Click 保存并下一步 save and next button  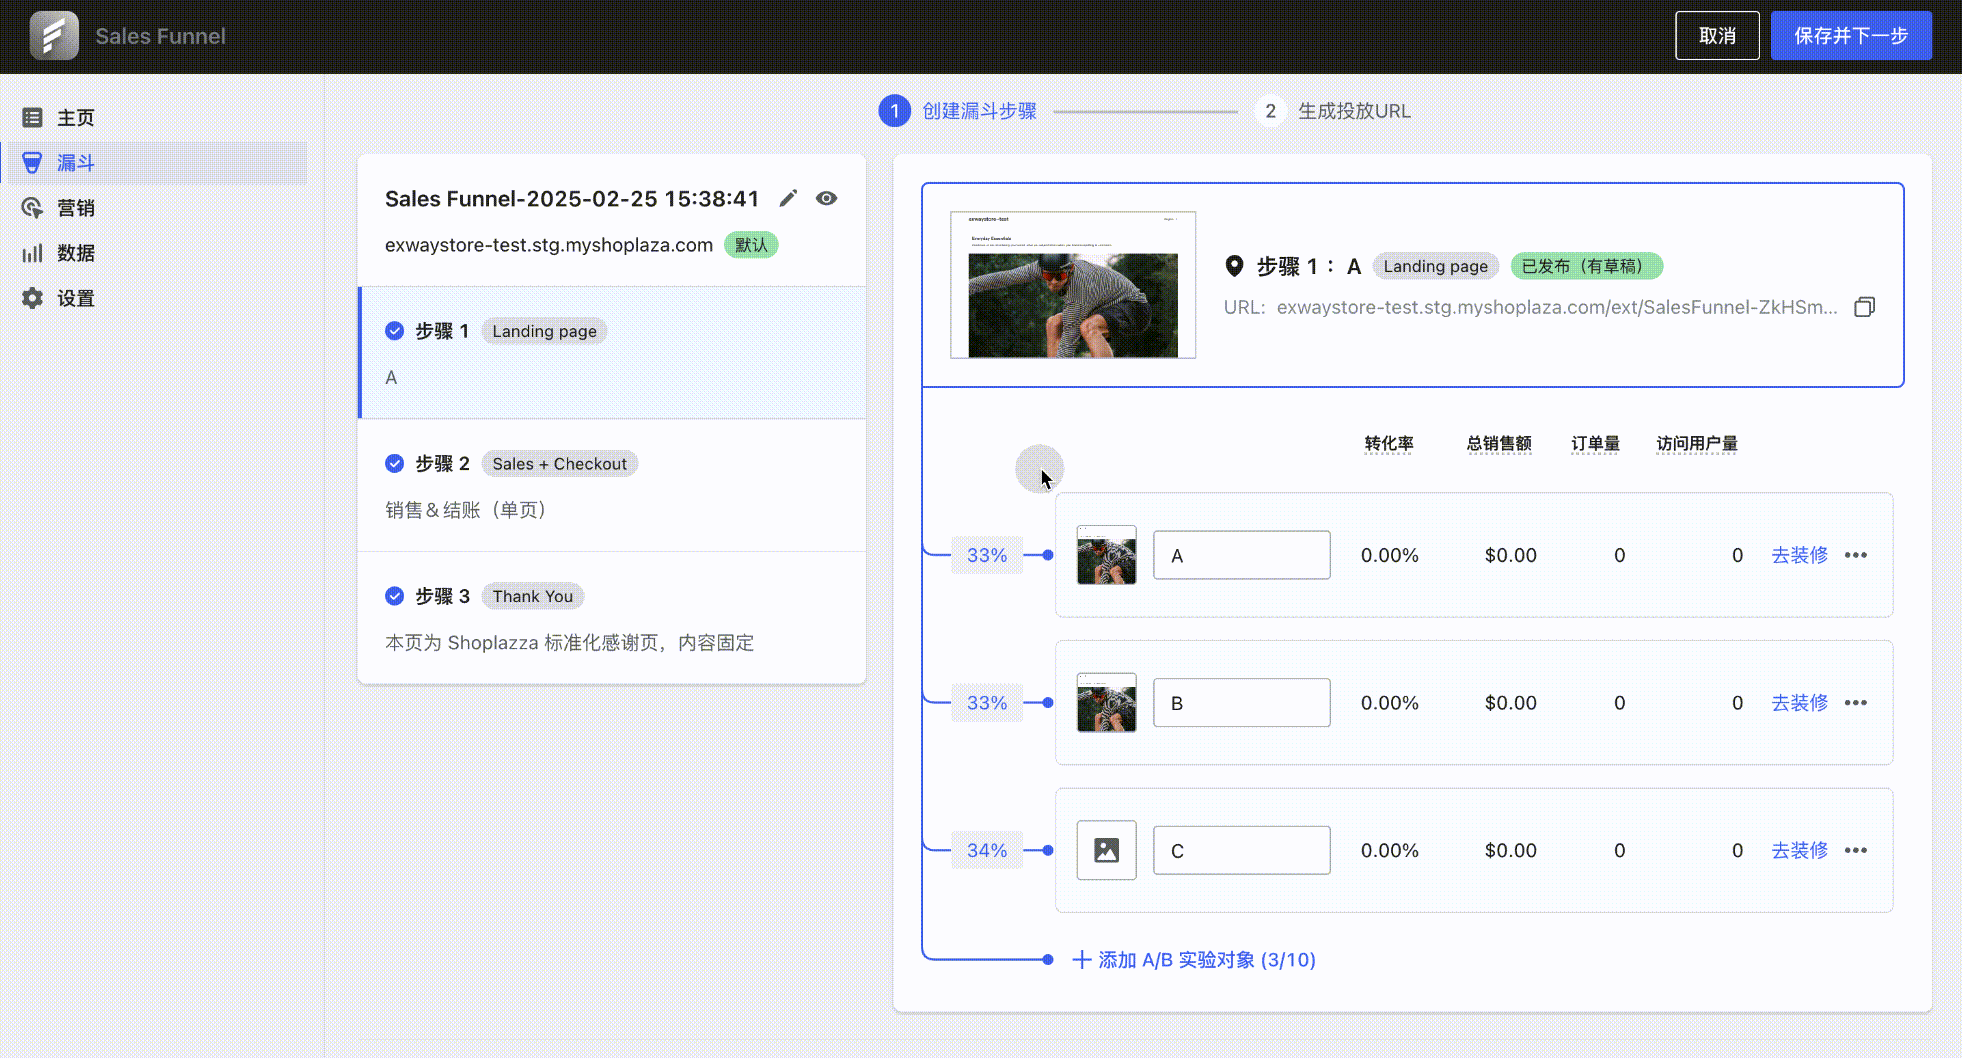tap(1851, 36)
